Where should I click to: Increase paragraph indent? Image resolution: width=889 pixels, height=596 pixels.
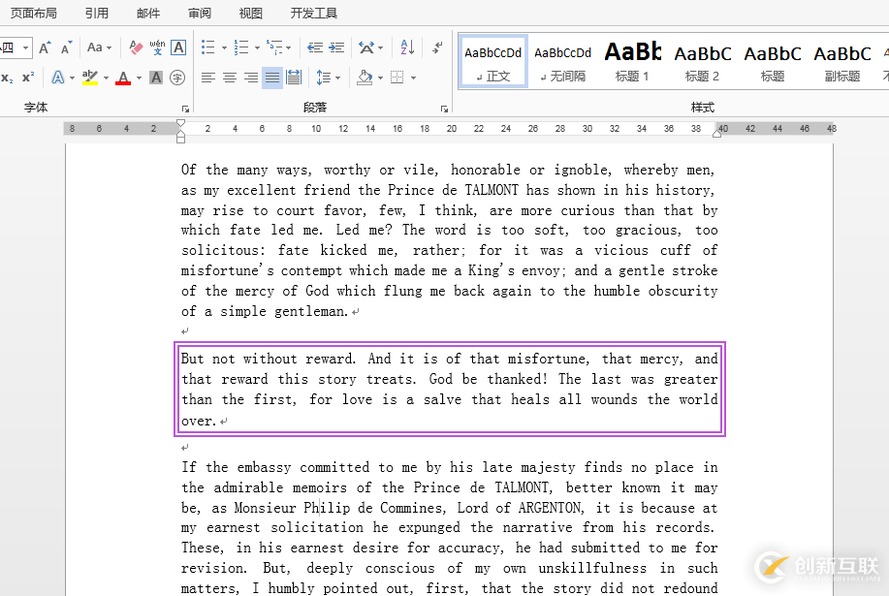pos(337,48)
